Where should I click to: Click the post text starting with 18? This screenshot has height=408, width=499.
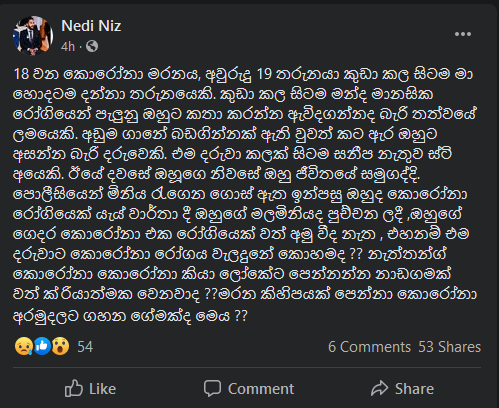pos(245,194)
